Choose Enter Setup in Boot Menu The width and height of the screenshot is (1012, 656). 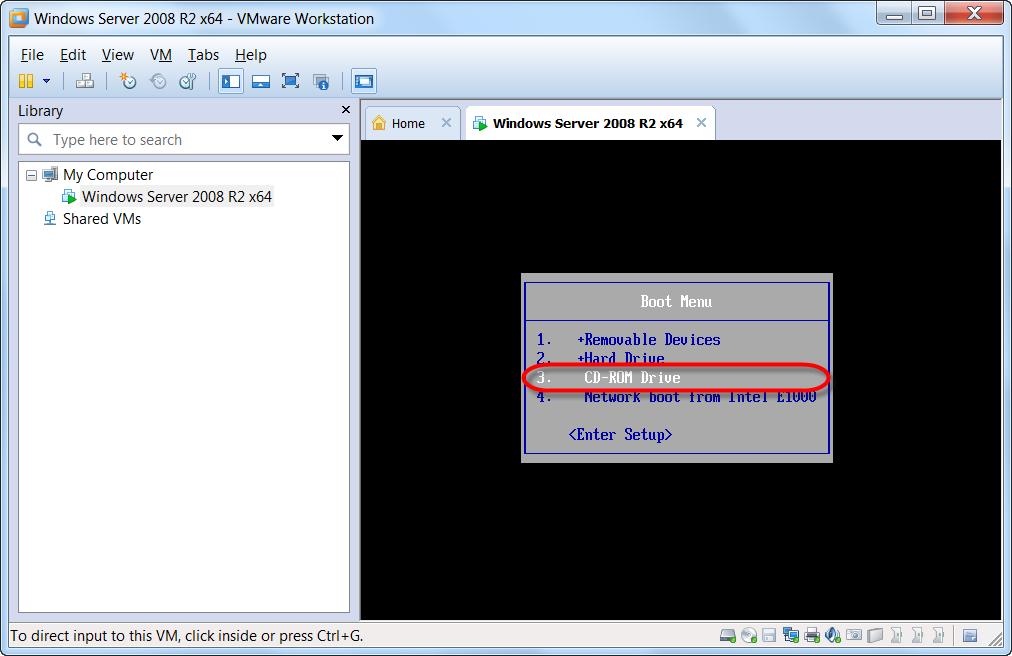(620, 435)
